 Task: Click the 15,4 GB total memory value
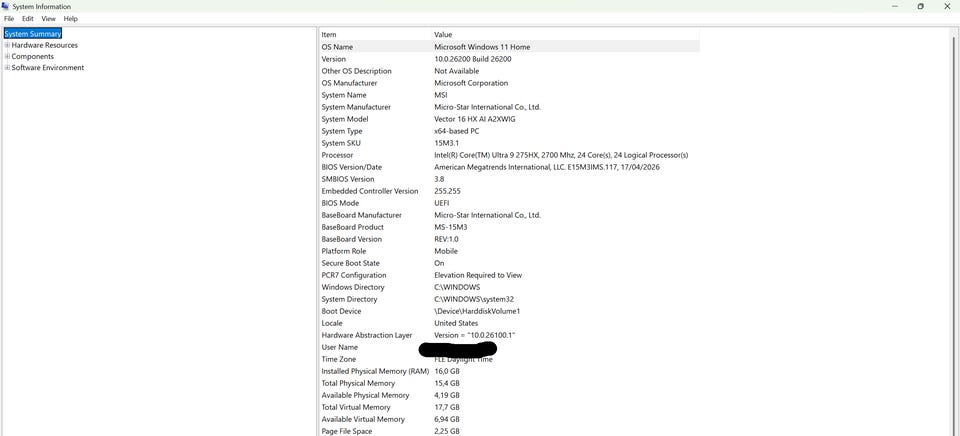(447, 383)
